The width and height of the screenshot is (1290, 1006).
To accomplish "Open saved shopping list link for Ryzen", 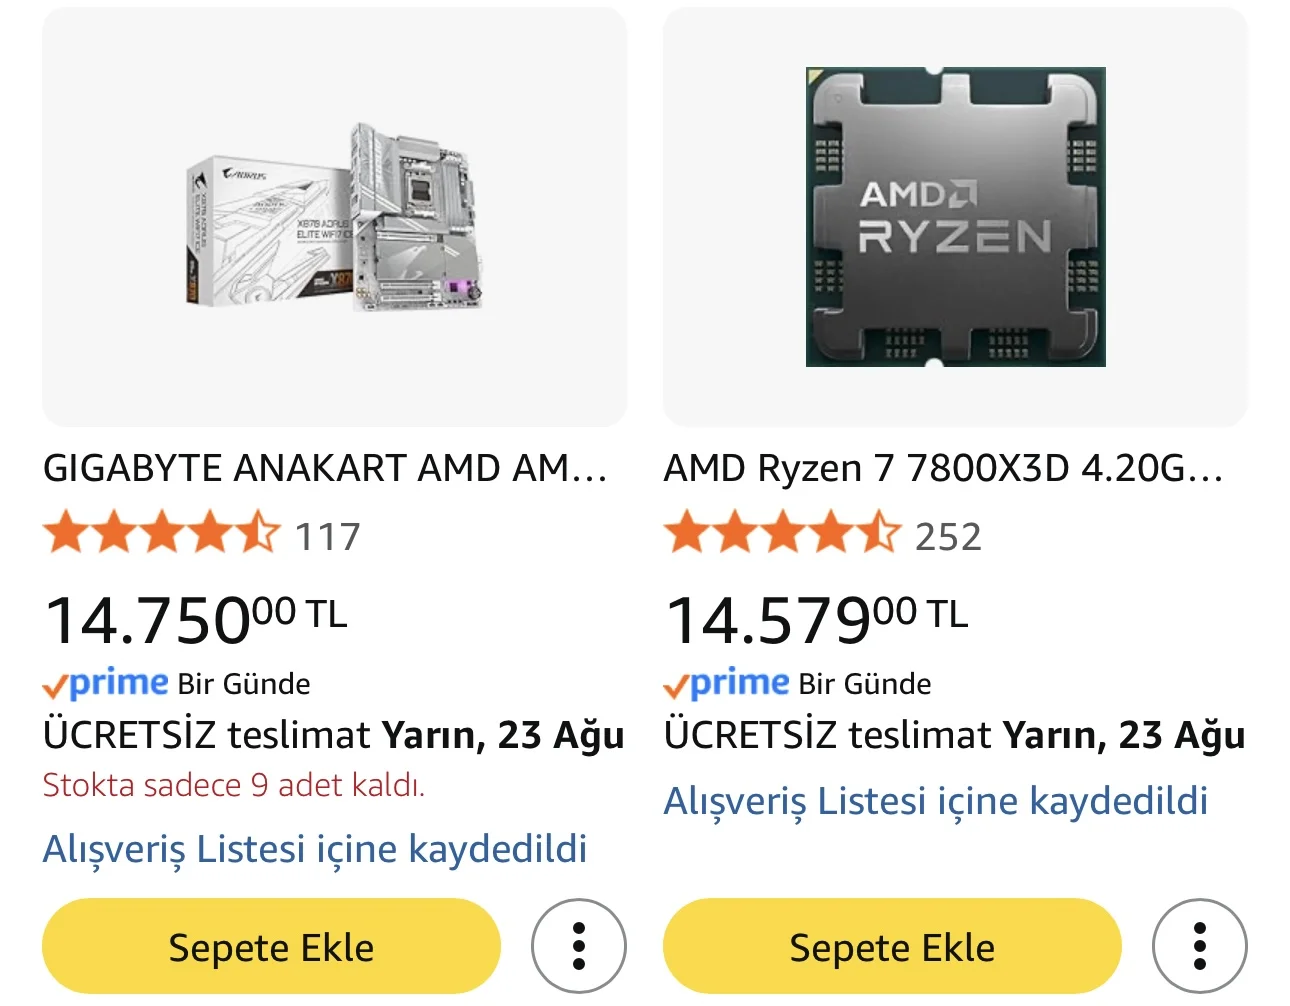I will 936,801.
